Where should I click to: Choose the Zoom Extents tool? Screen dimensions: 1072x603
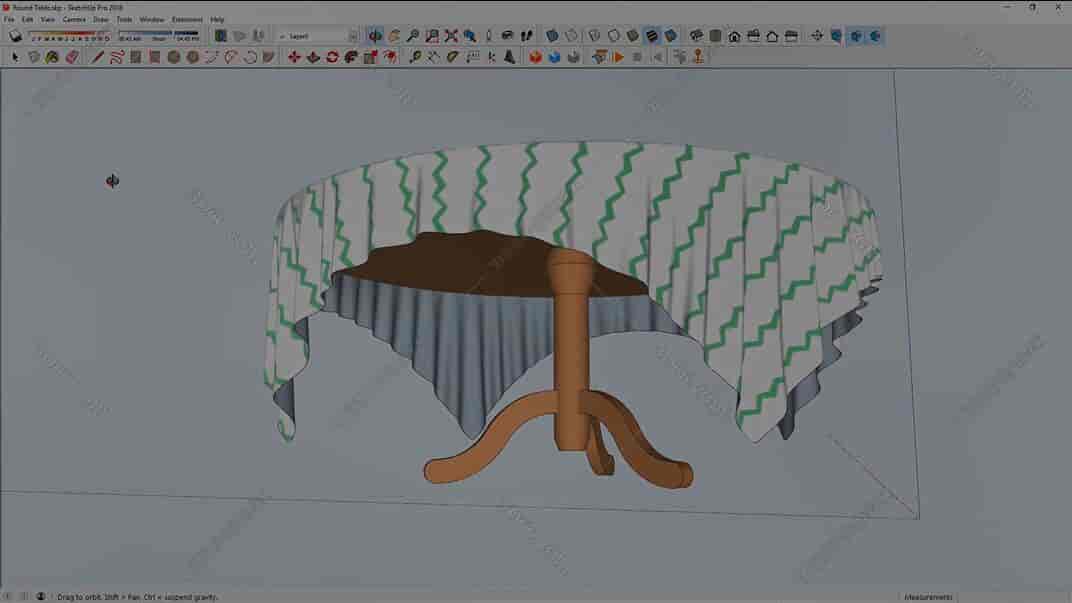[x=450, y=35]
